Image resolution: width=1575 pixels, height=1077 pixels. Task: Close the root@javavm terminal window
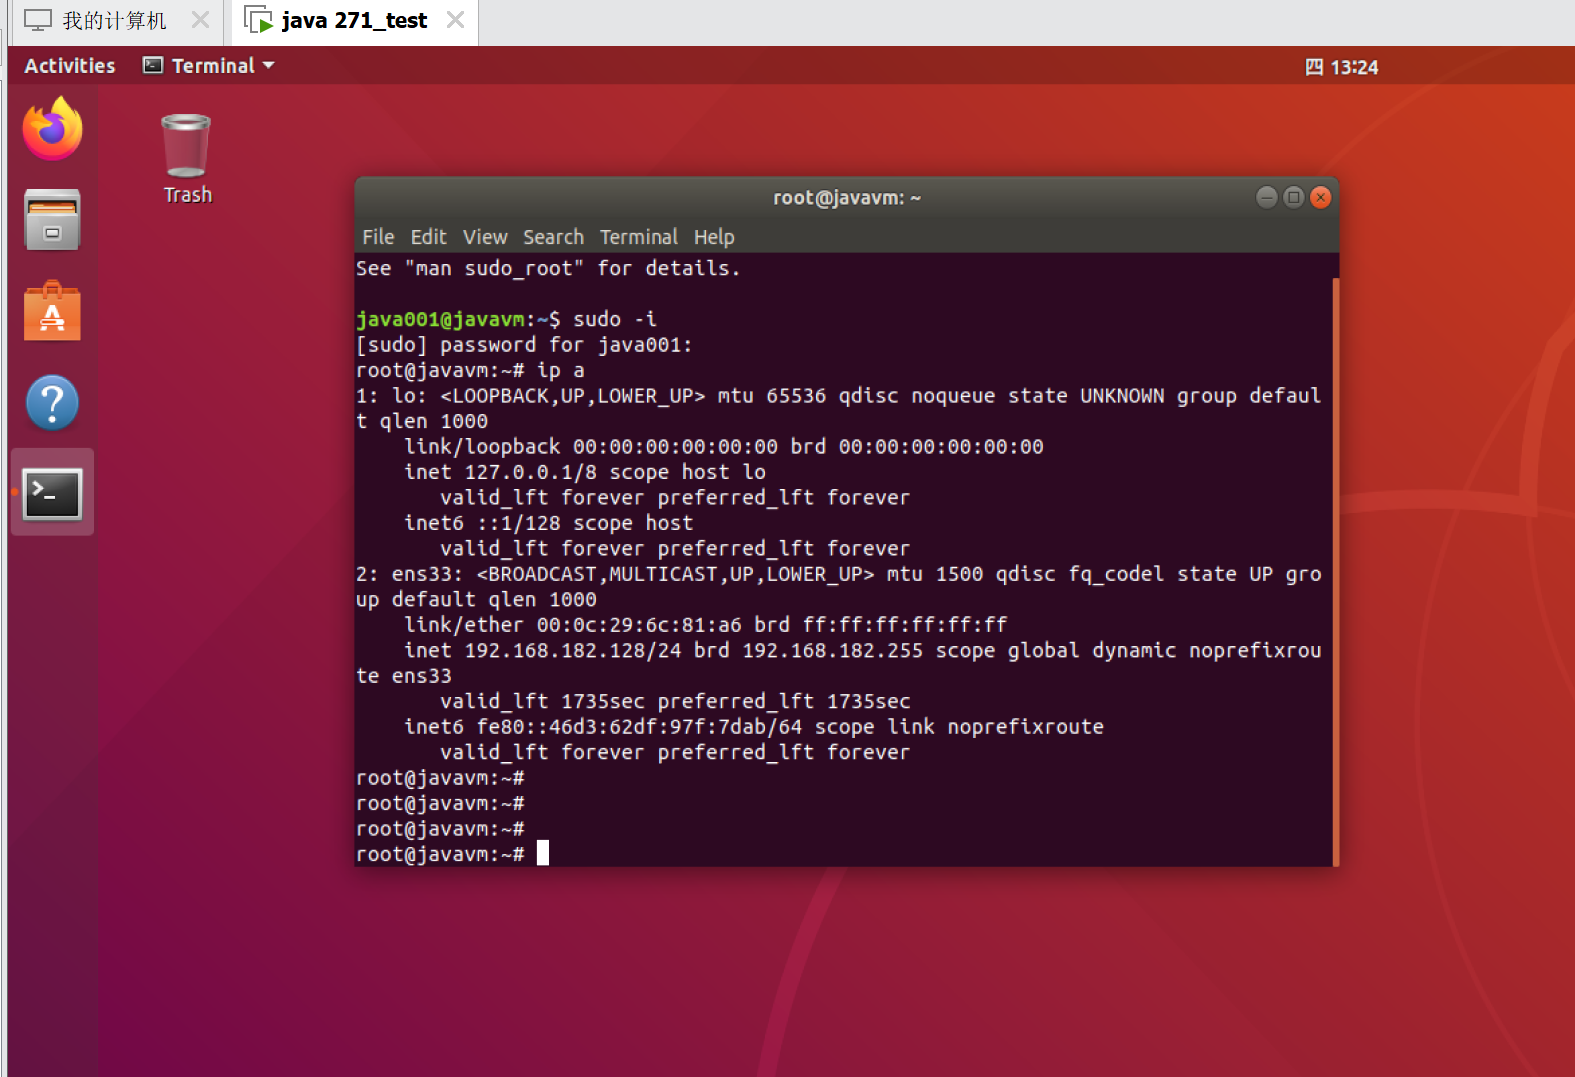coord(1320,197)
